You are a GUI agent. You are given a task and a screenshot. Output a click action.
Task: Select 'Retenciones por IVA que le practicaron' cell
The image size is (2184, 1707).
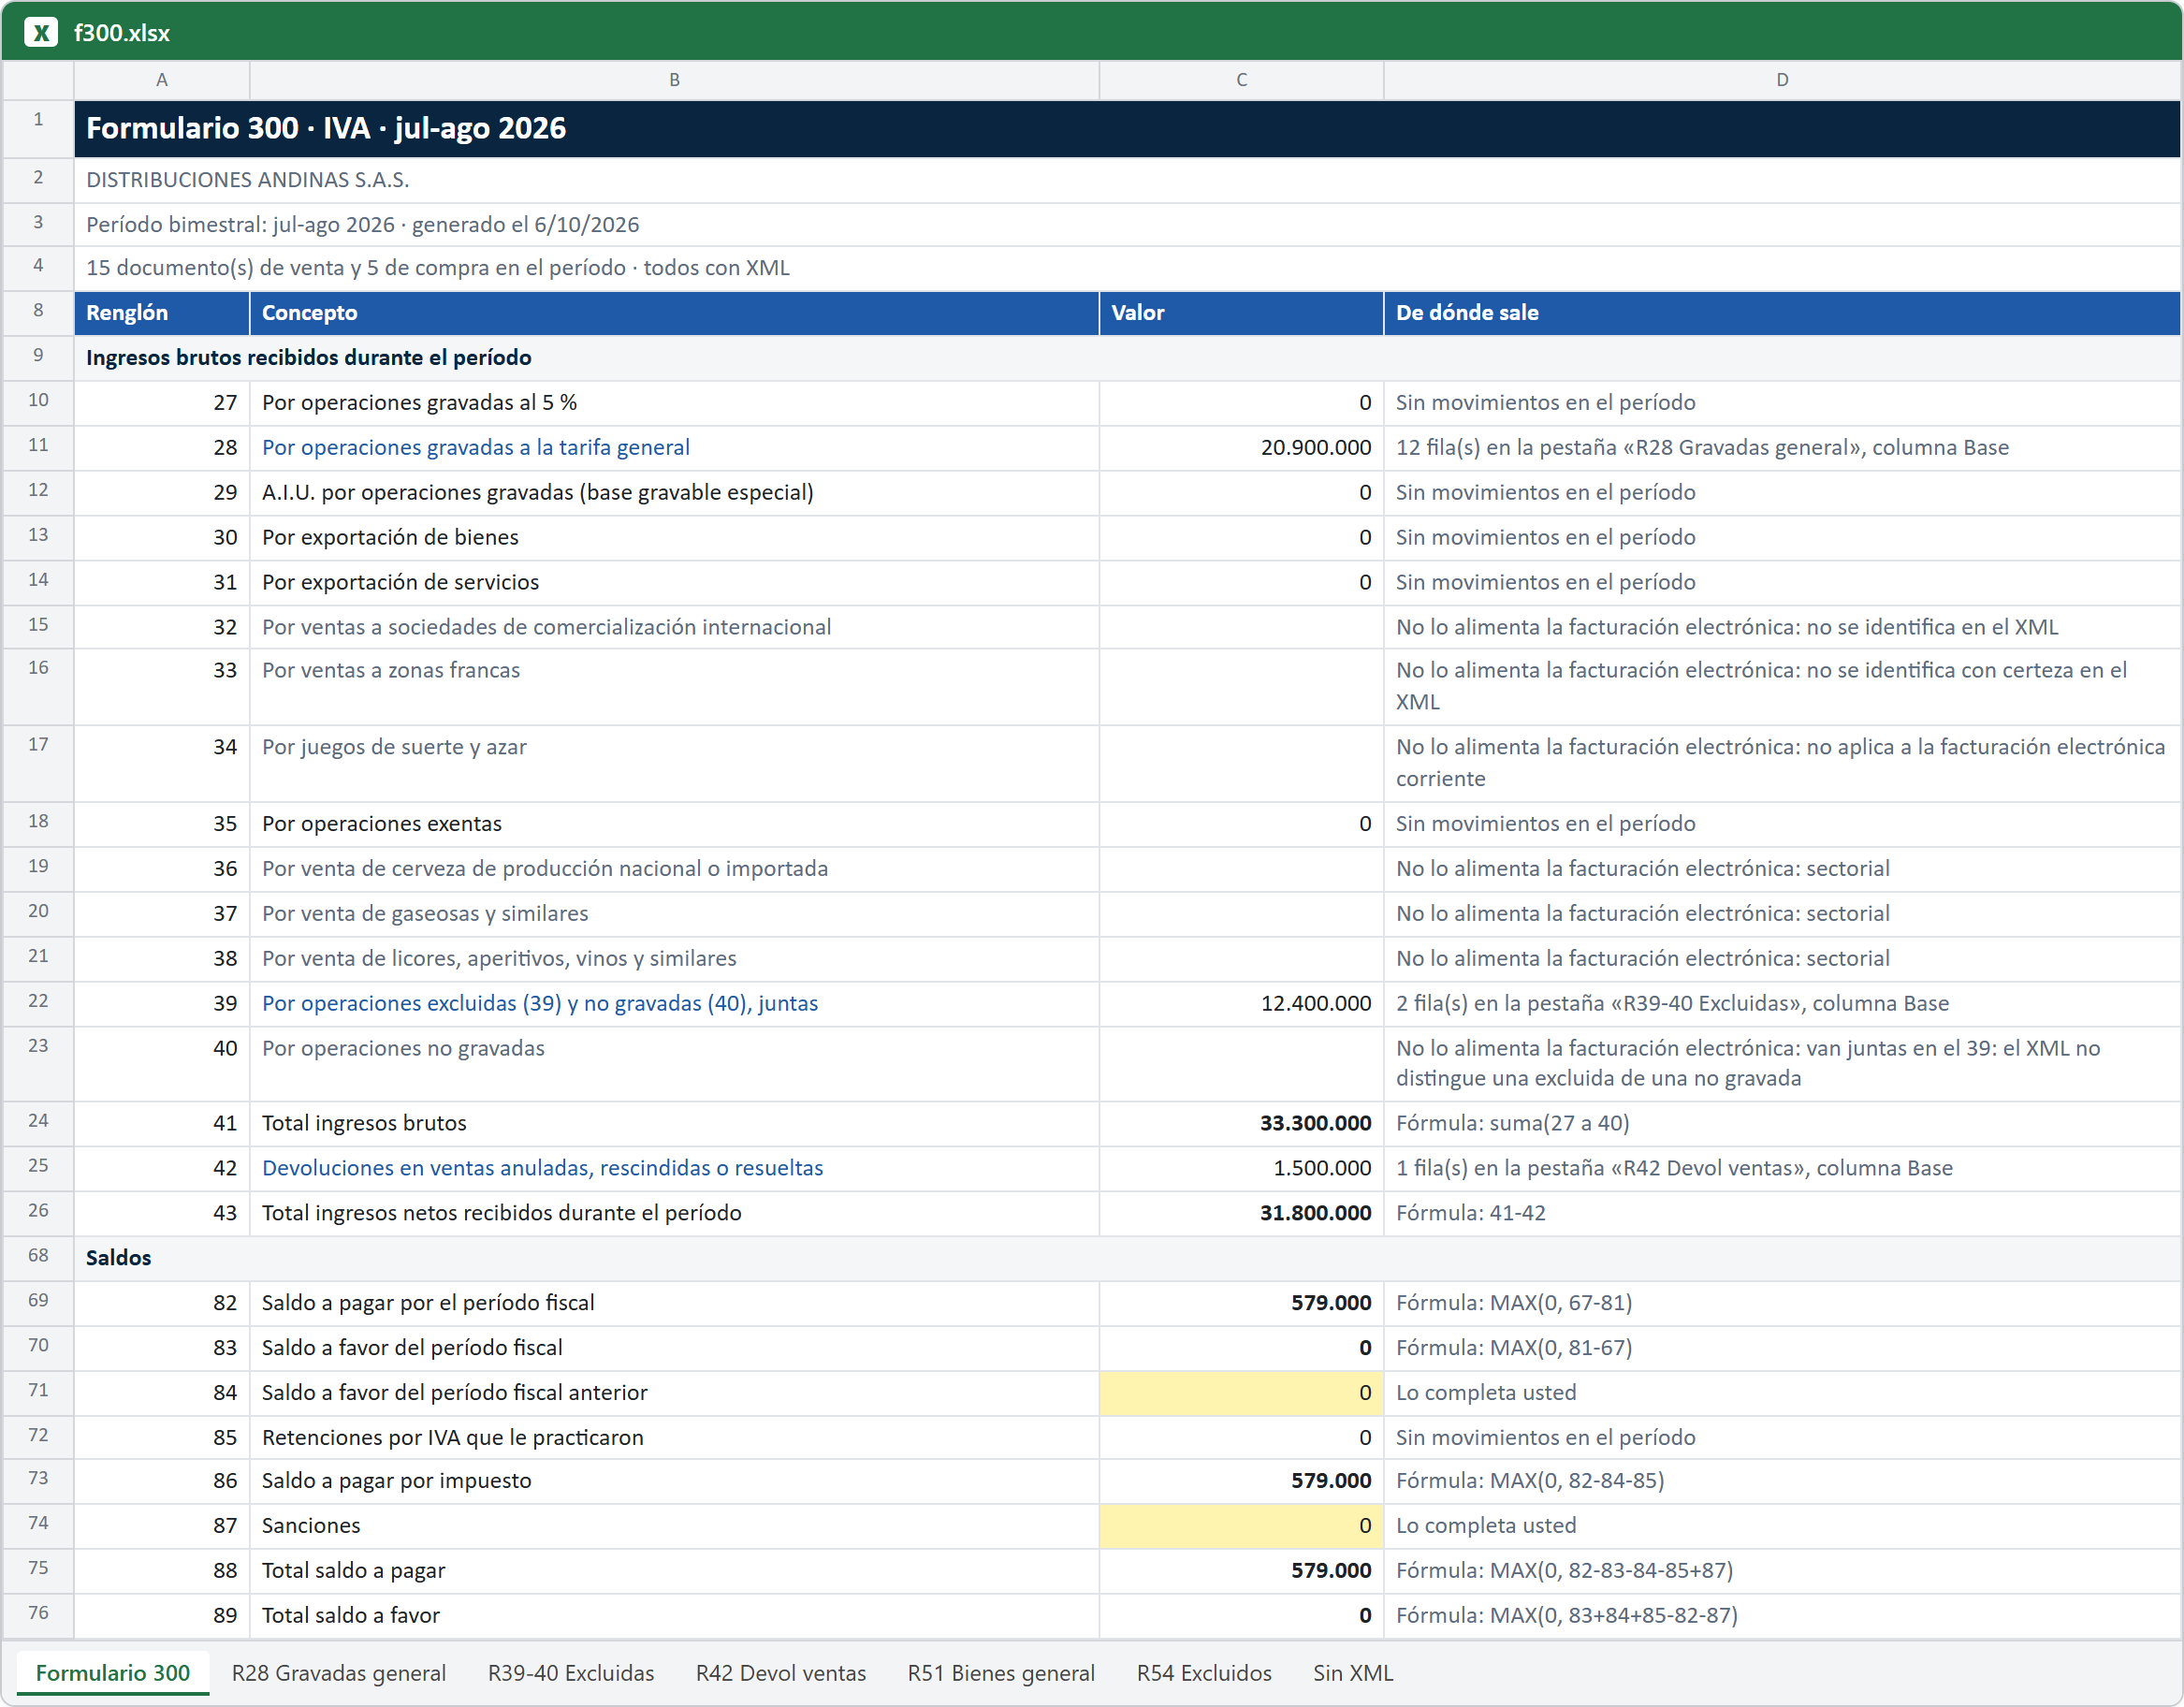pos(674,1437)
